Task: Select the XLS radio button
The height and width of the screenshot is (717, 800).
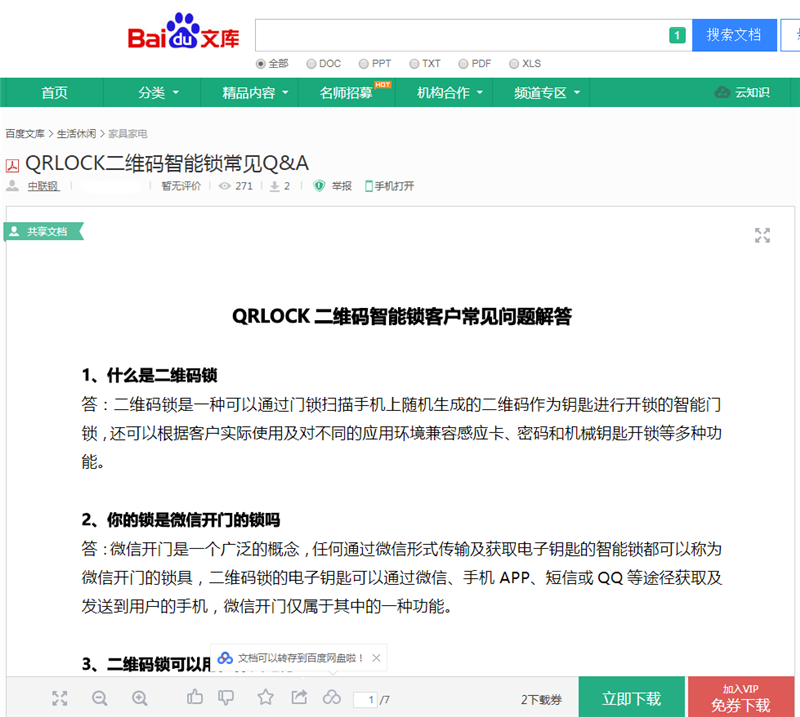Action: [514, 64]
